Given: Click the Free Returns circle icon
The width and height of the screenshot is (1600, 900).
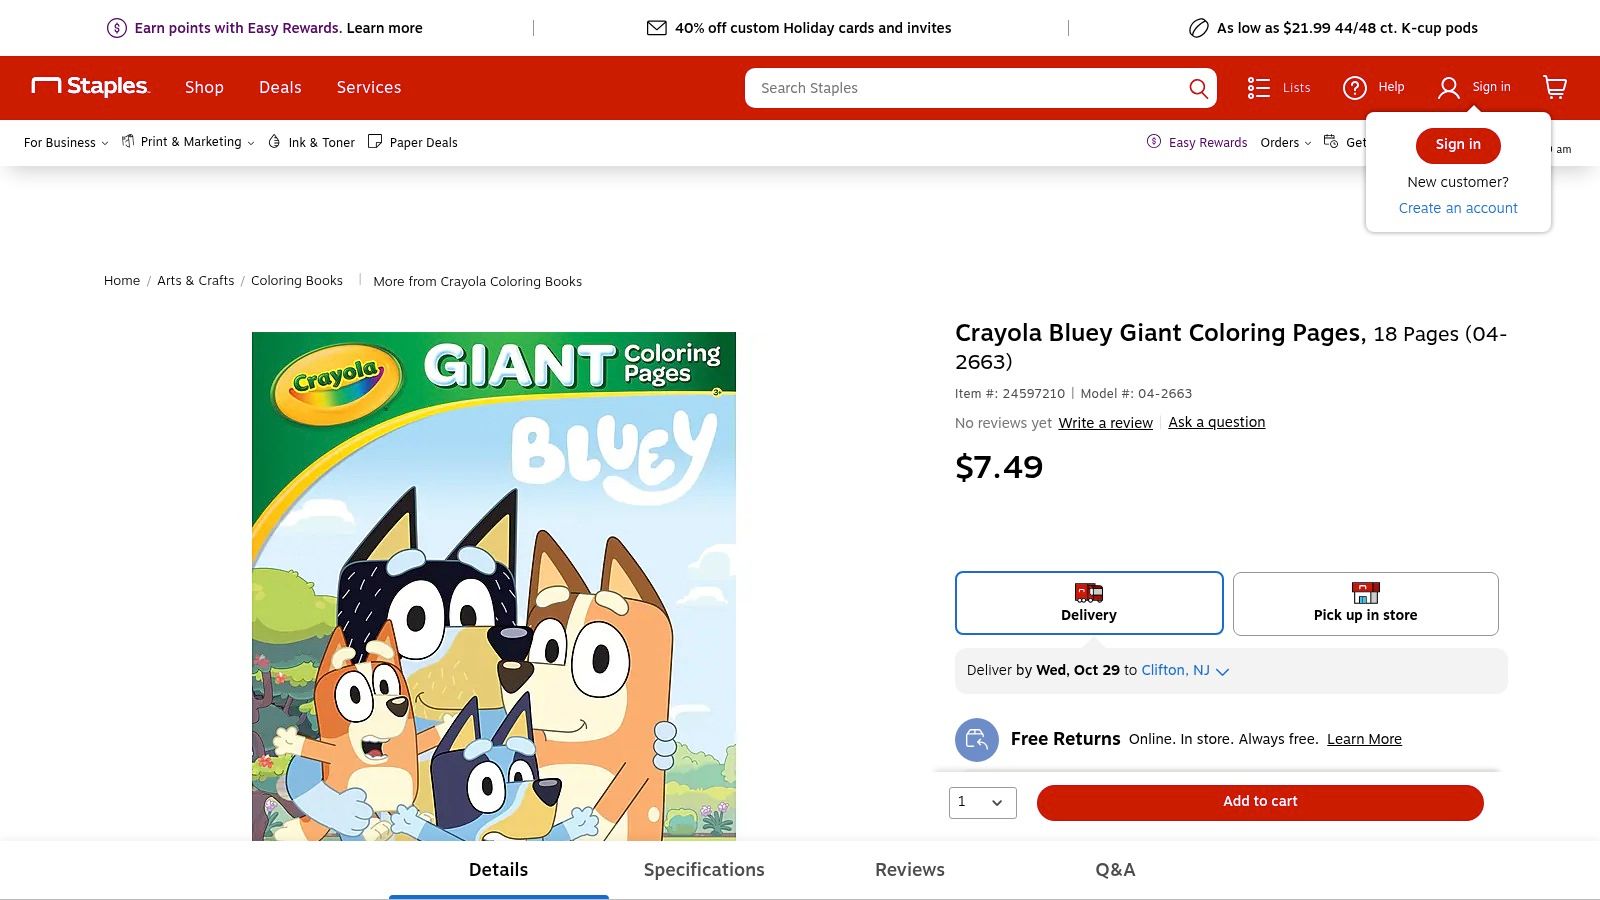Looking at the screenshot, I should coord(976,740).
